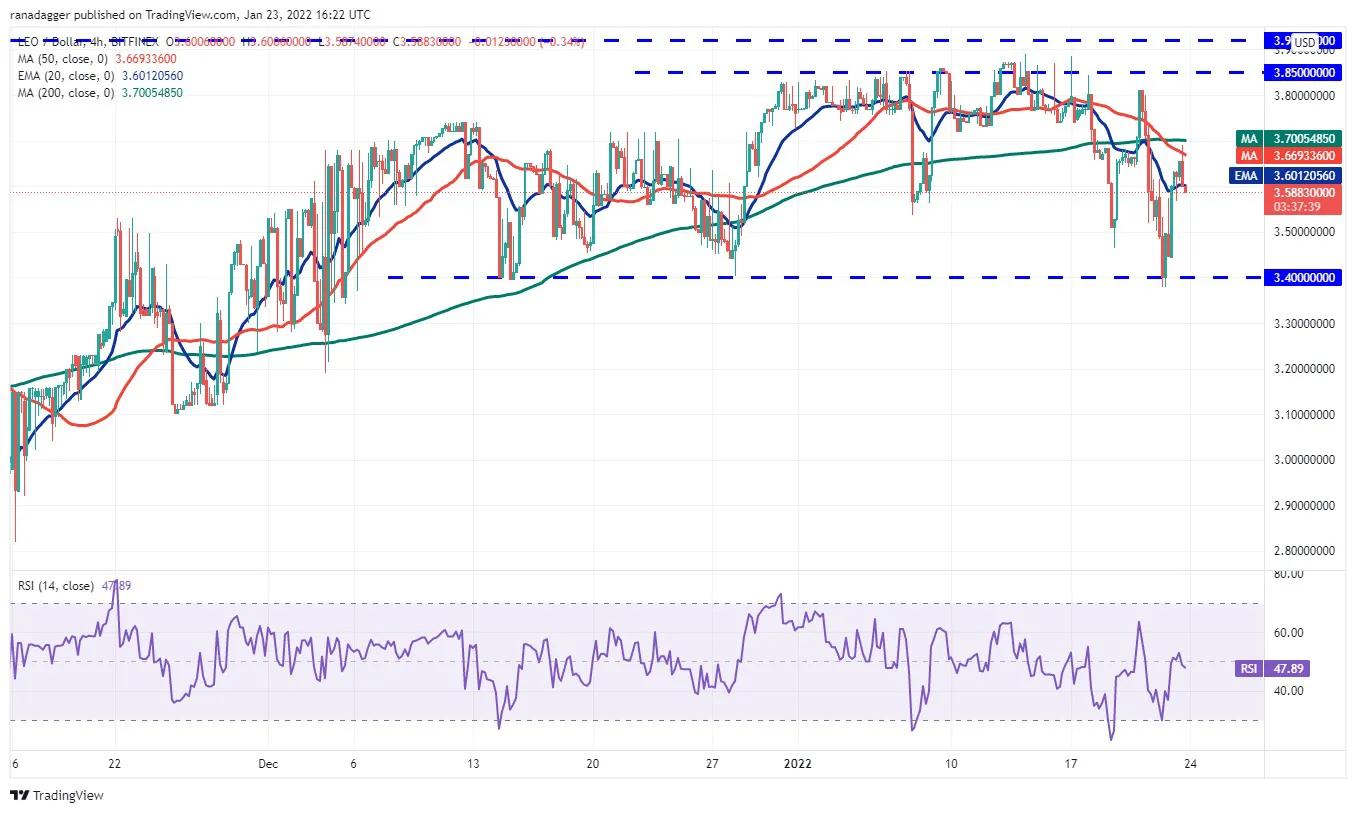Viewport: 1356px width, 813px height.
Task: Click the RSI (14, close) indicator legend
Action: 76,585
